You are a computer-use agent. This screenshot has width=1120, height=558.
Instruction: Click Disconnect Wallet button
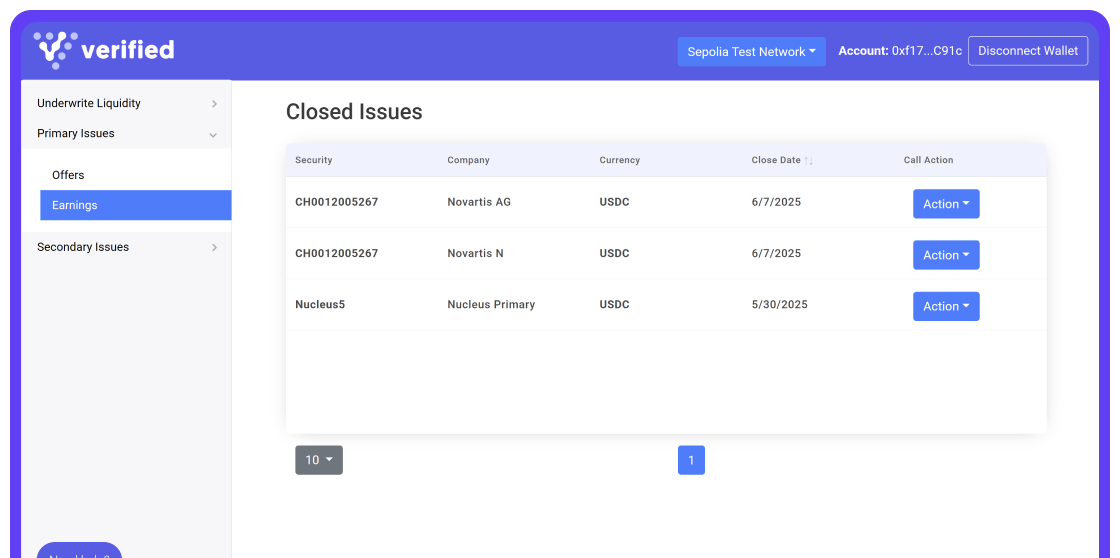[x=1028, y=51]
